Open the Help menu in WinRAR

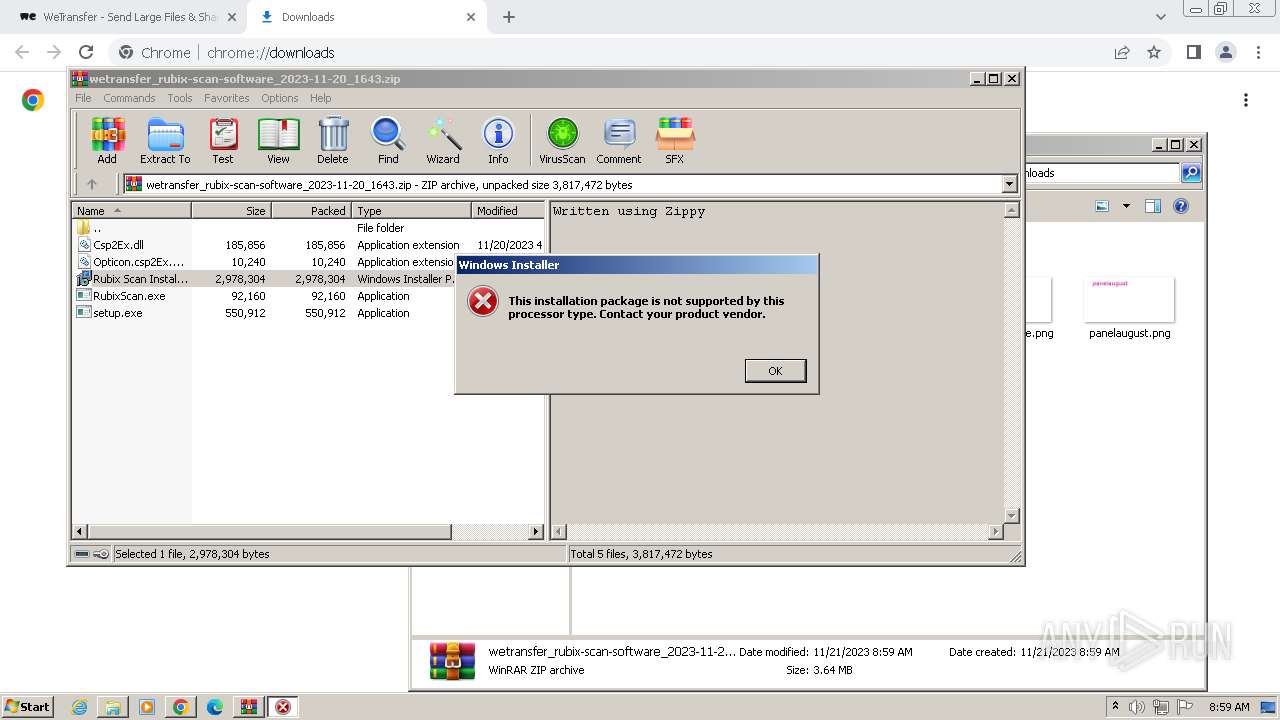coord(320,98)
